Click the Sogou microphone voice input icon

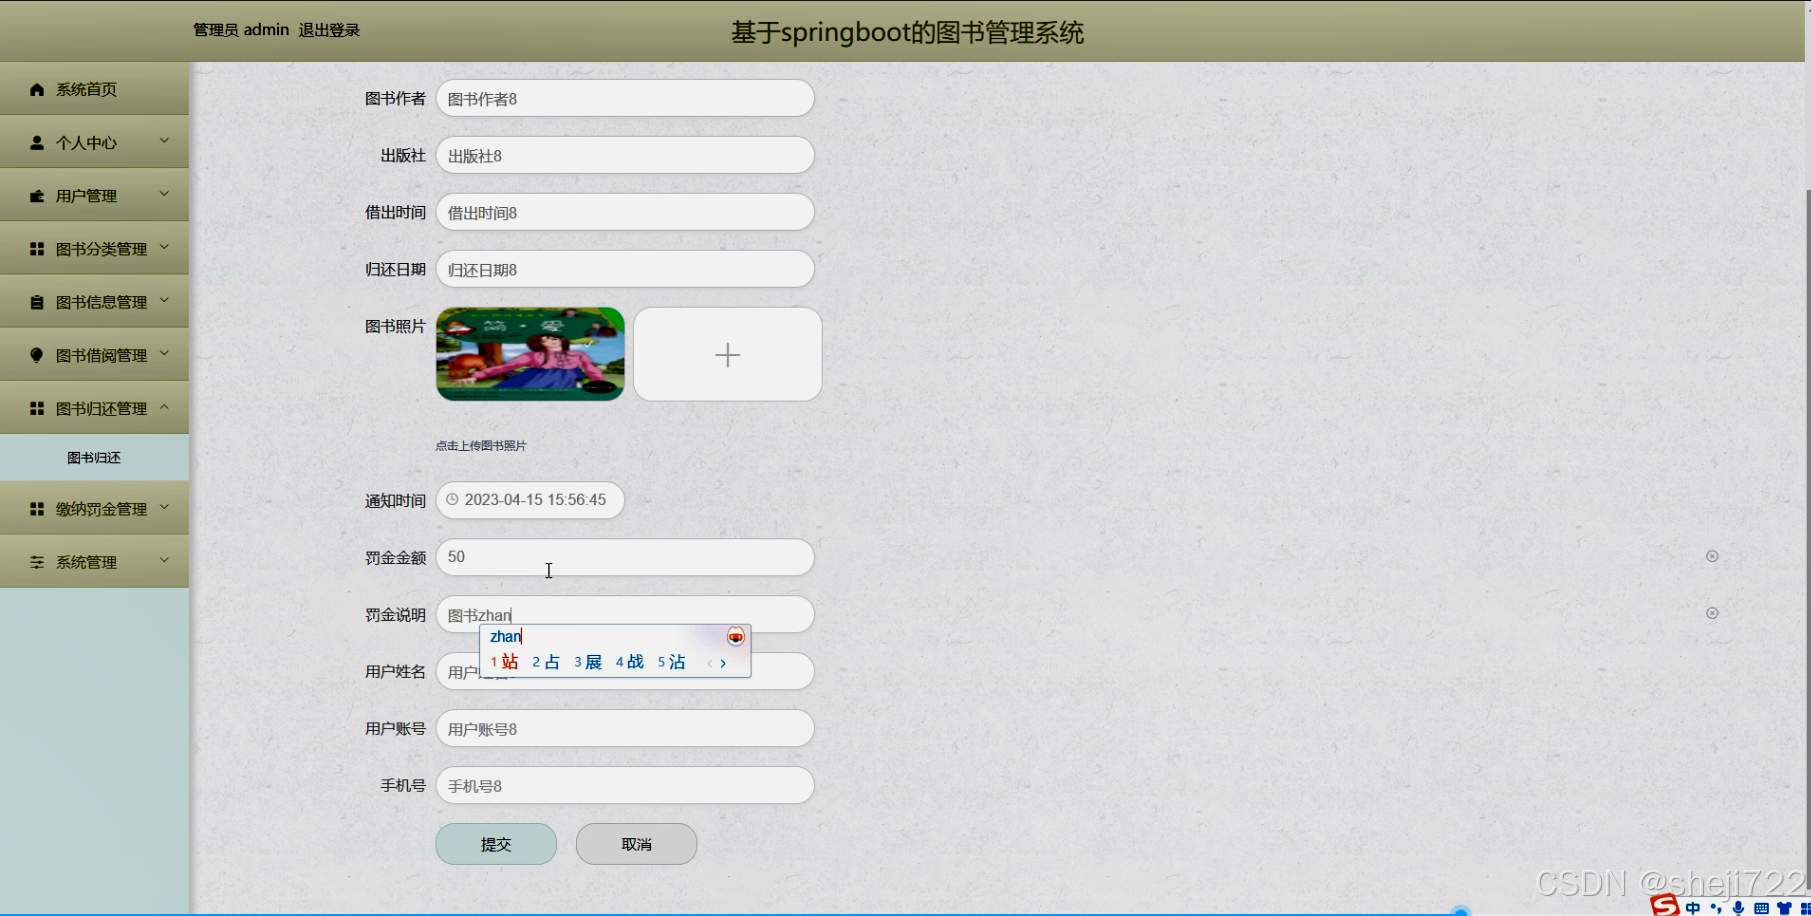tap(1738, 907)
